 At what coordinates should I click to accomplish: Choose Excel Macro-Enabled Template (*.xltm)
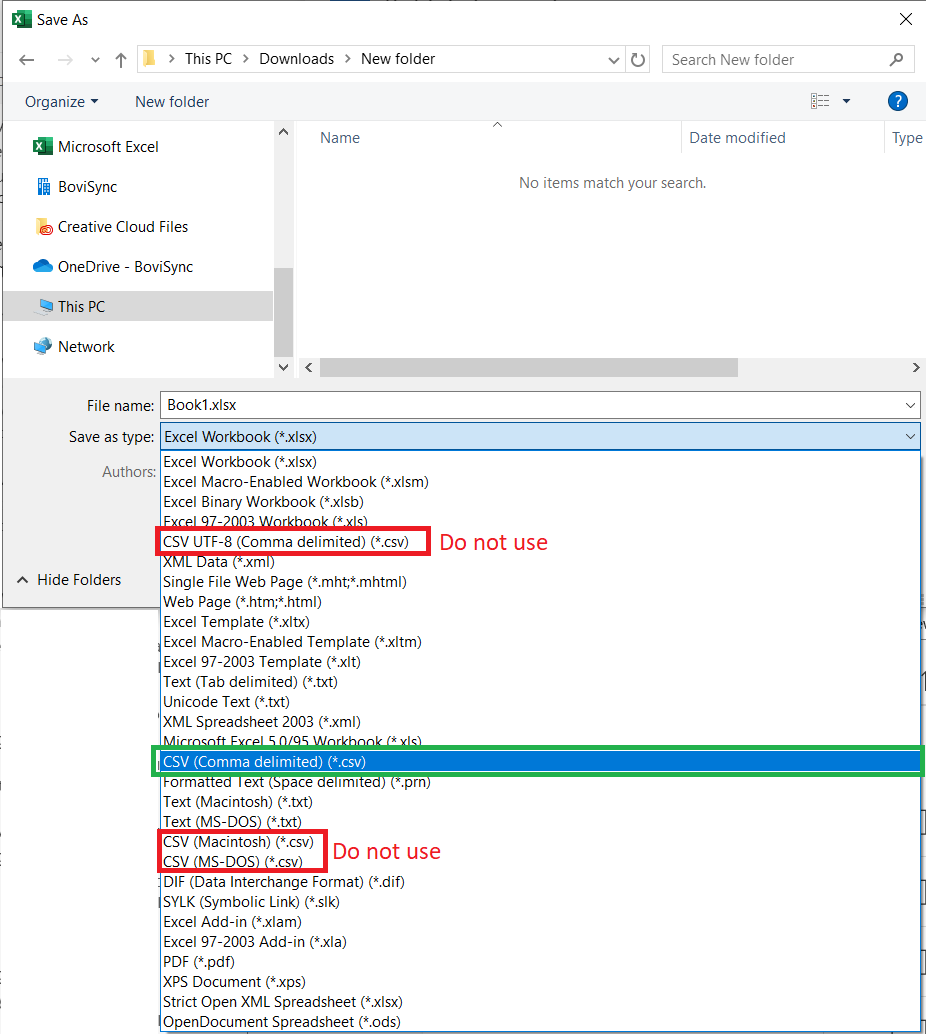(541, 642)
